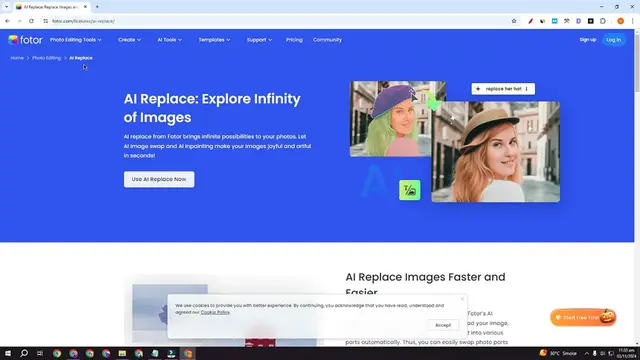
Task: Open the Chrome extensions puzzle icon
Action: tap(603, 21)
